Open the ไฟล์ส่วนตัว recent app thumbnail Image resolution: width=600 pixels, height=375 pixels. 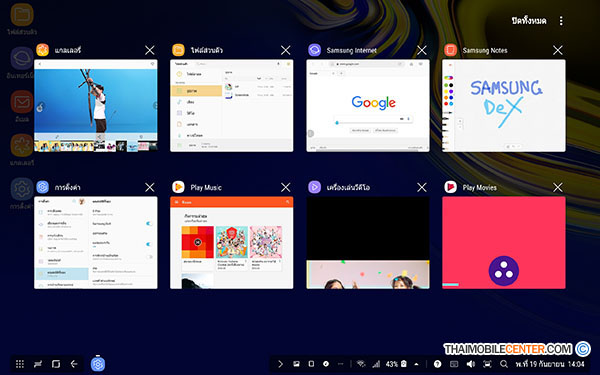point(232,106)
